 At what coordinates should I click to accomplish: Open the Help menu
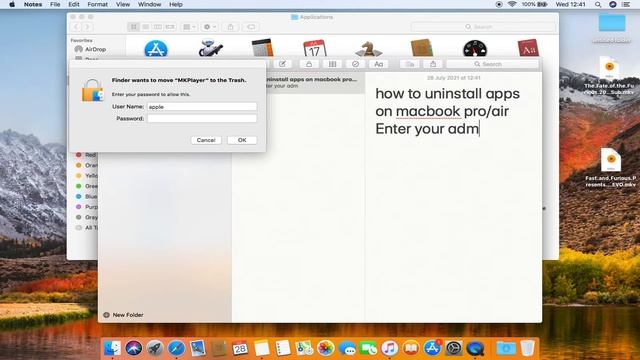coord(176,4)
